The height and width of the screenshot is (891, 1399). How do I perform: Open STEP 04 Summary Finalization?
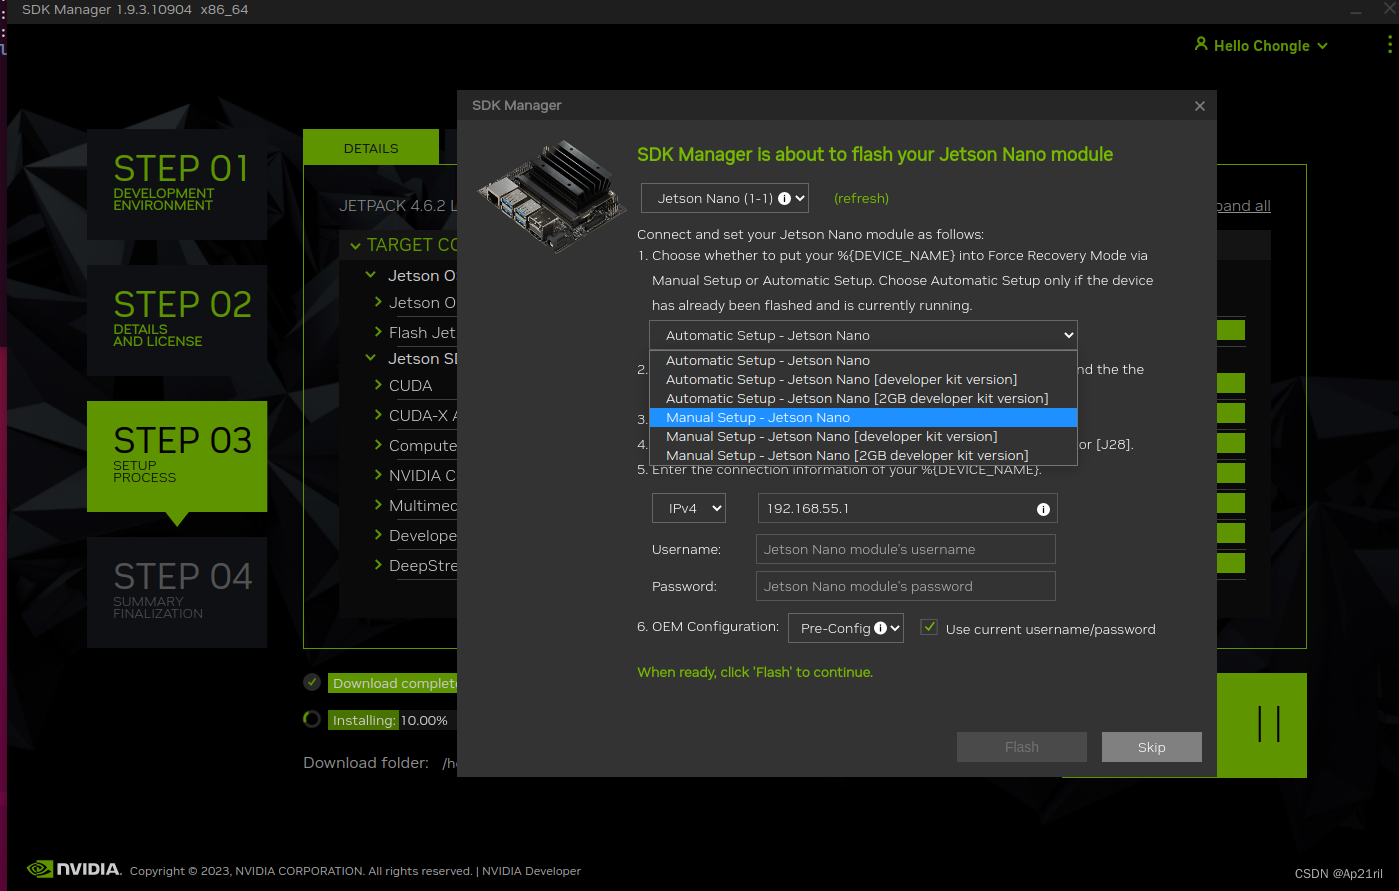point(177,592)
